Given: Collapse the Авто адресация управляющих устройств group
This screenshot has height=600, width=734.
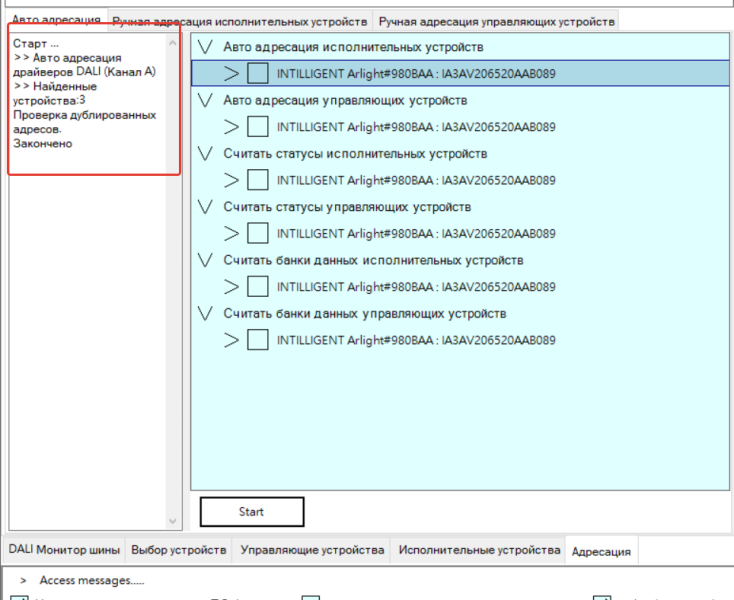Looking at the screenshot, I should tap(205, 100).
